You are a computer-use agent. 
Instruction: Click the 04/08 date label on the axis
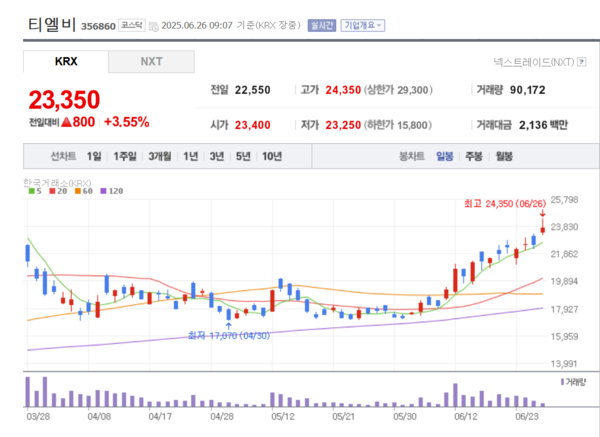[x=99, y=416]
